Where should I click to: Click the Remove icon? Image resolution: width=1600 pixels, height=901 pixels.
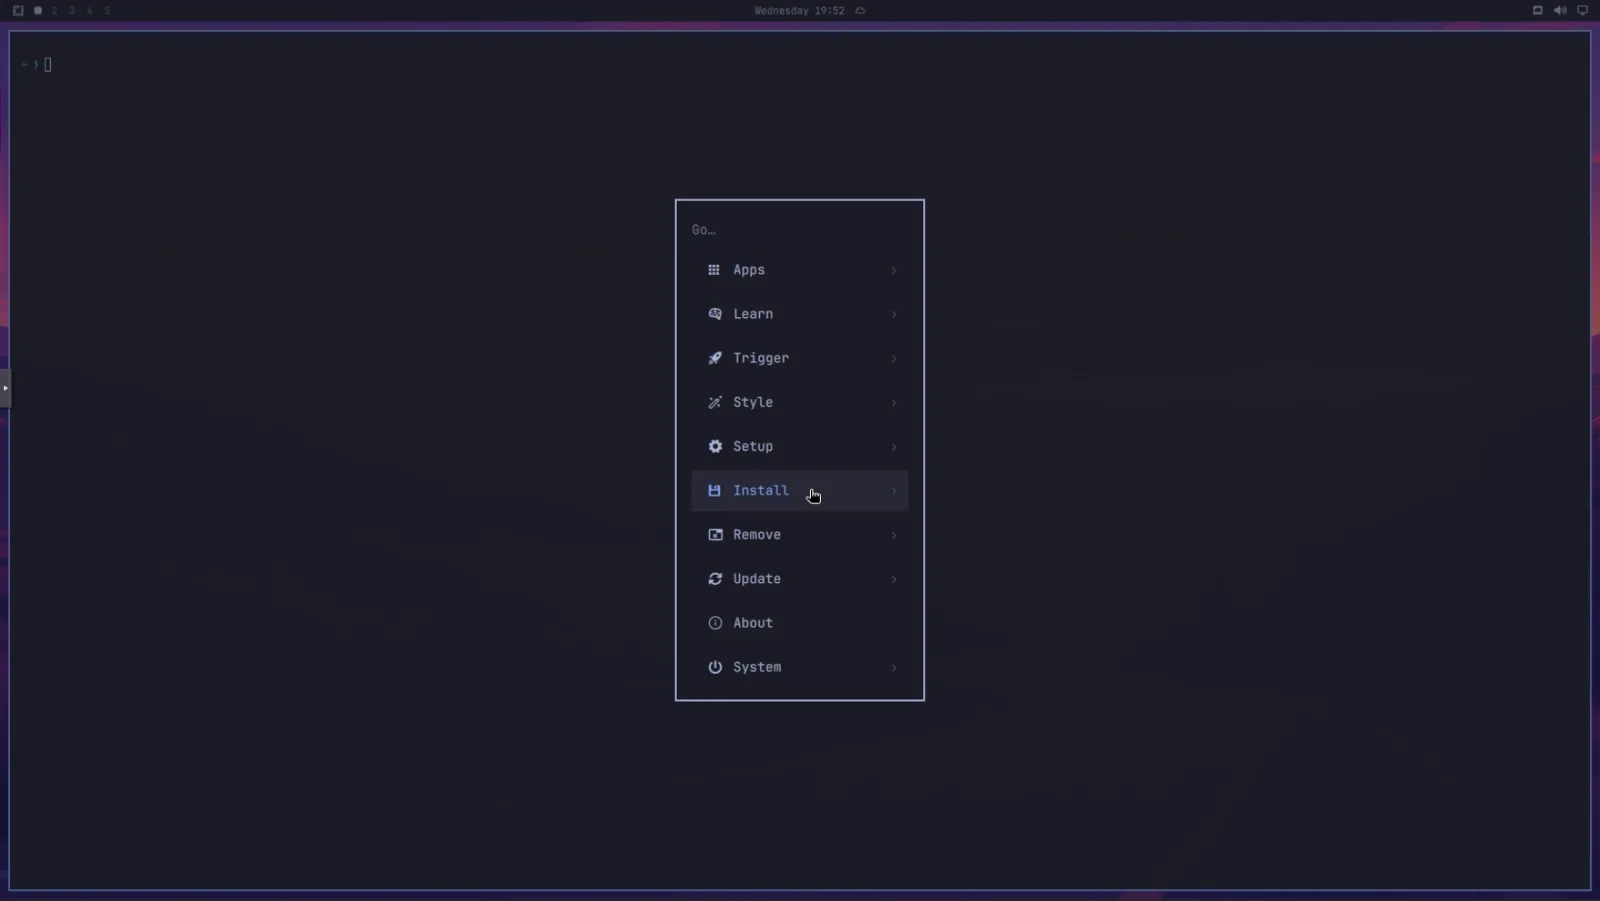pos(714,534)
